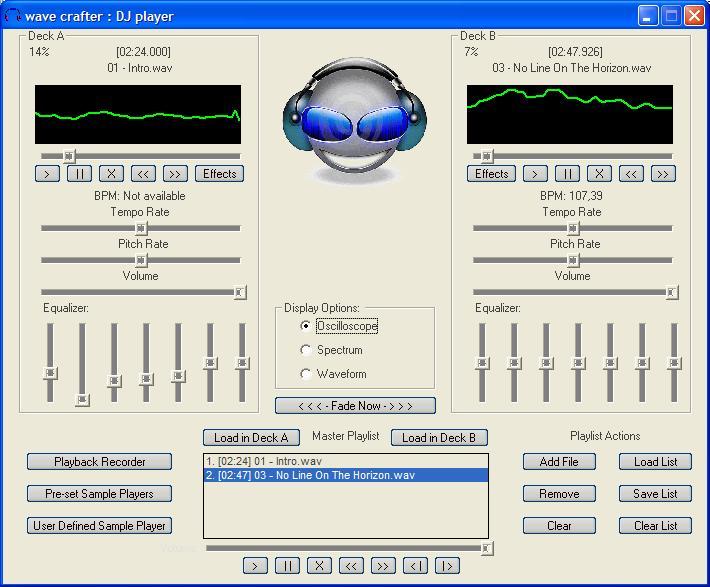The height and width of the screenshot is (587, 710).
Task: Click the Fade Now crossfade button
Action: point(355,406)
